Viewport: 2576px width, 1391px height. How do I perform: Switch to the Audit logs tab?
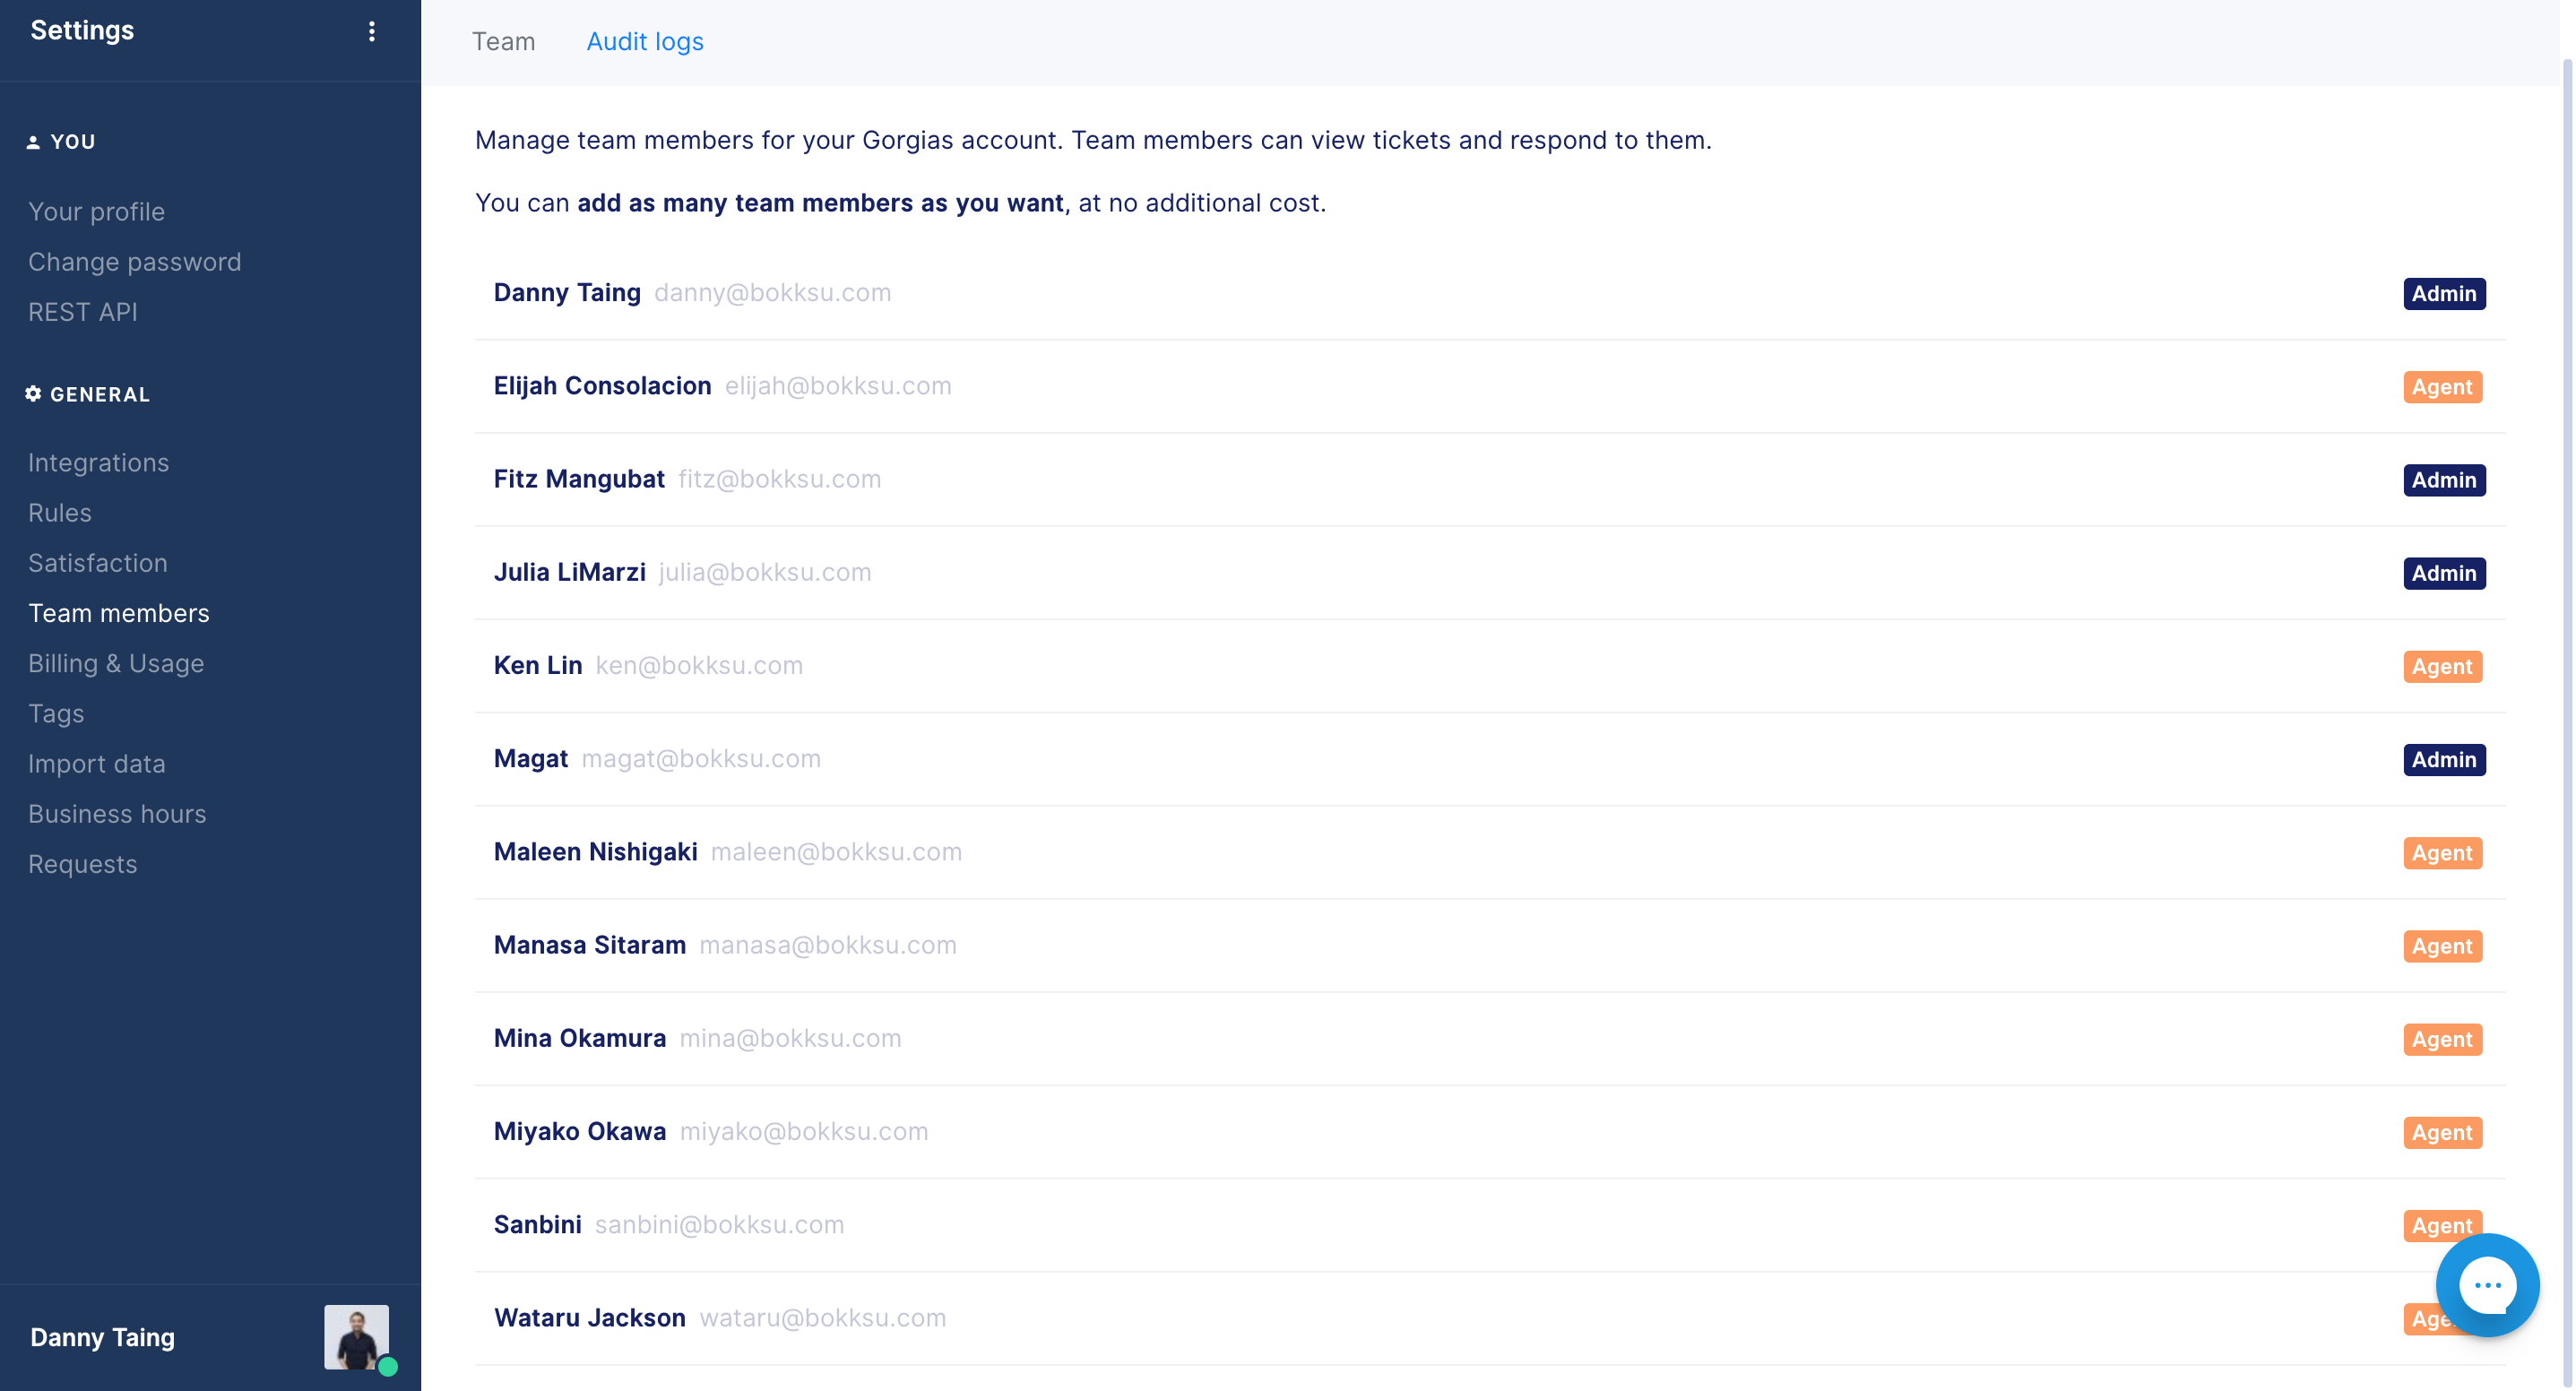644,42
